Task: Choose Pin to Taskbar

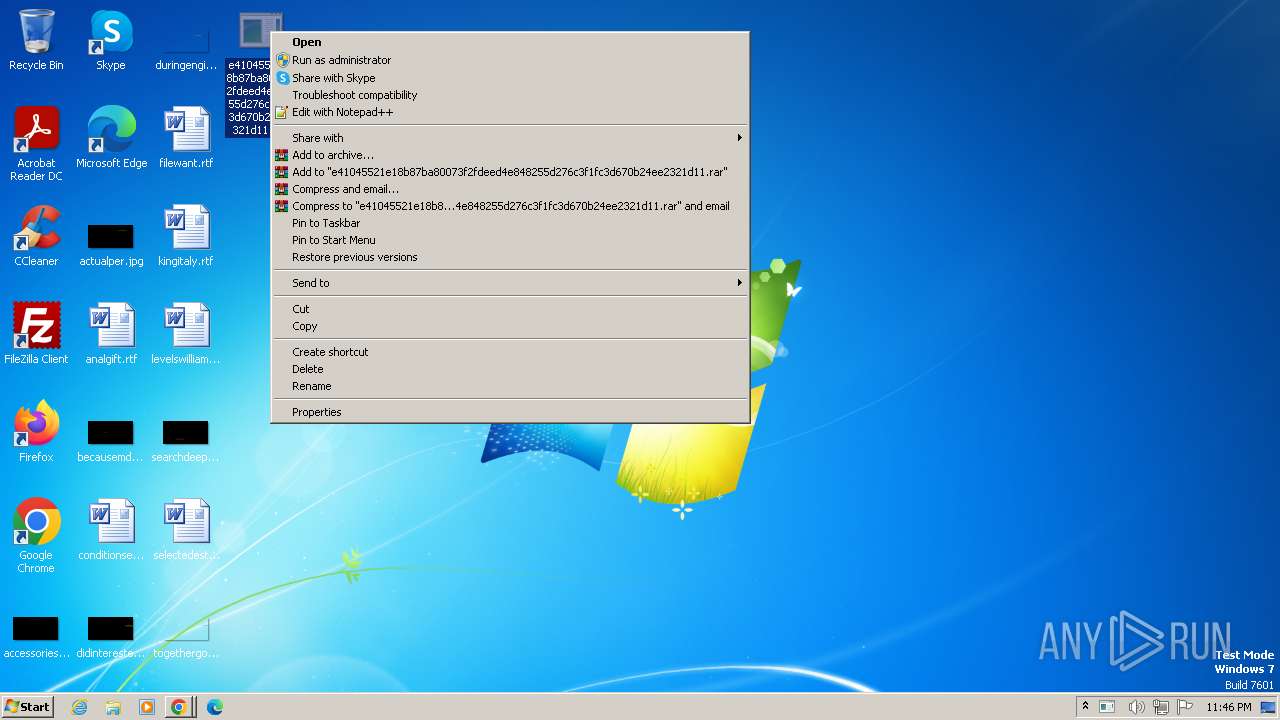Action: [510, 223]
